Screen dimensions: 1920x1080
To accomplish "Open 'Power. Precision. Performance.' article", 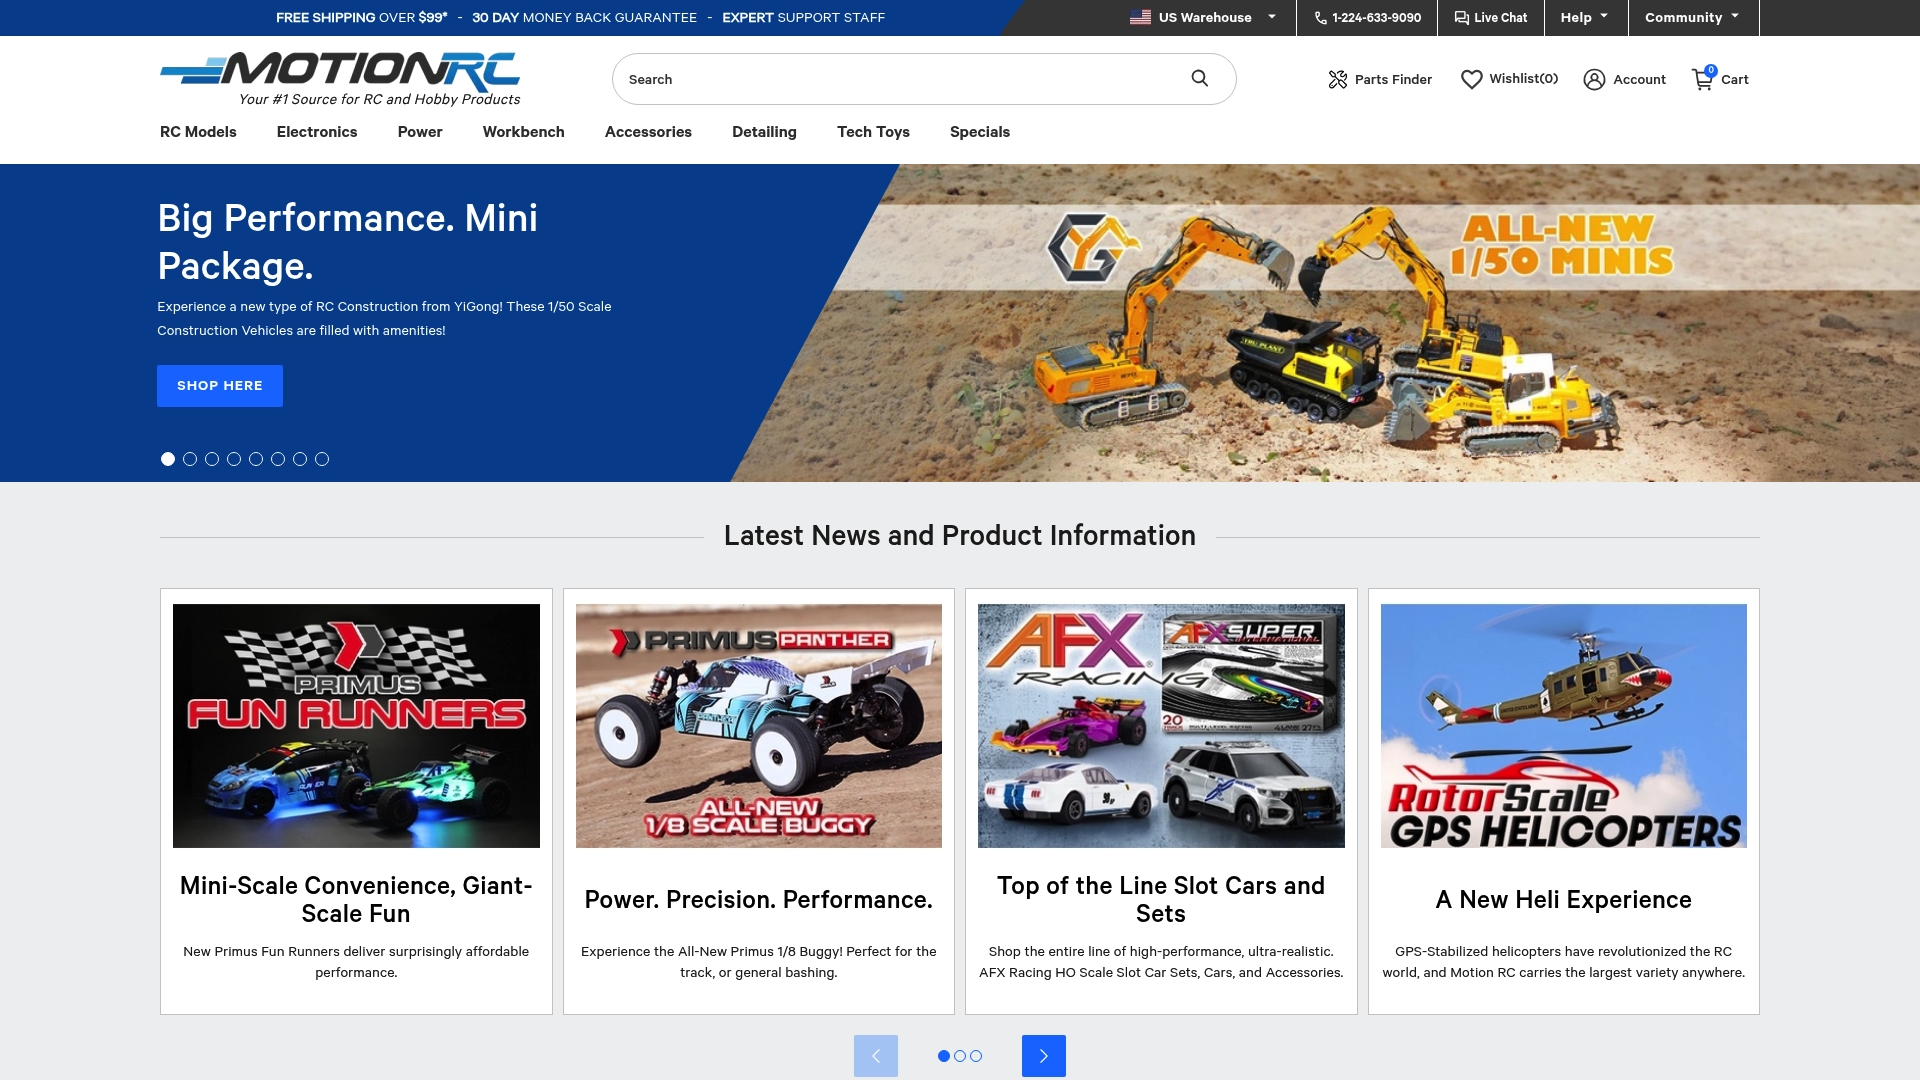I will [x=759, y=900].
